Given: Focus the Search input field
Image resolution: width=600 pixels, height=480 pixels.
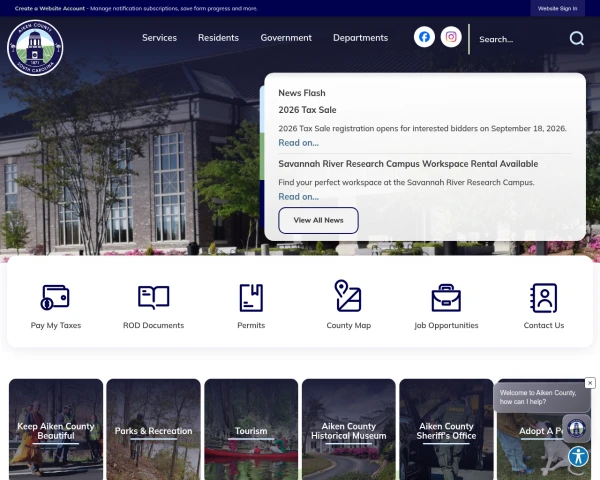Looking at the screenshot, I should pyautogui.click(x=520, y=39).
